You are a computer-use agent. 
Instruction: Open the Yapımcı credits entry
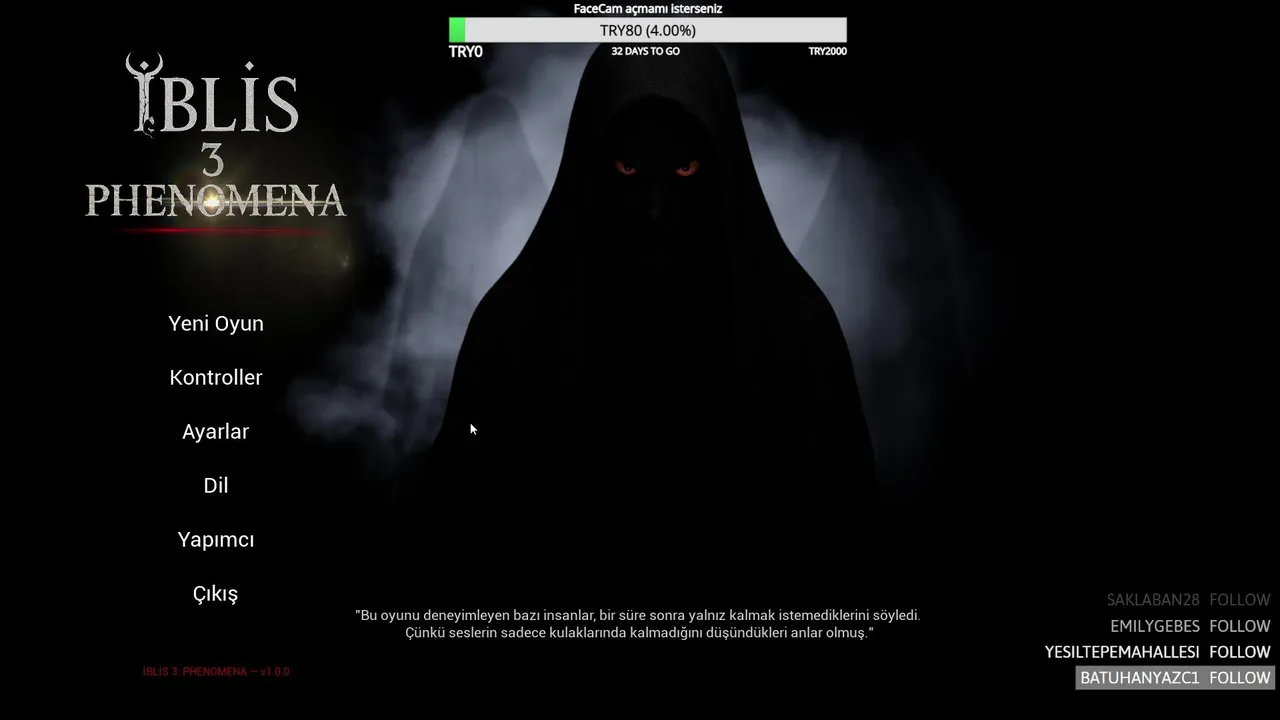(216, 540)
